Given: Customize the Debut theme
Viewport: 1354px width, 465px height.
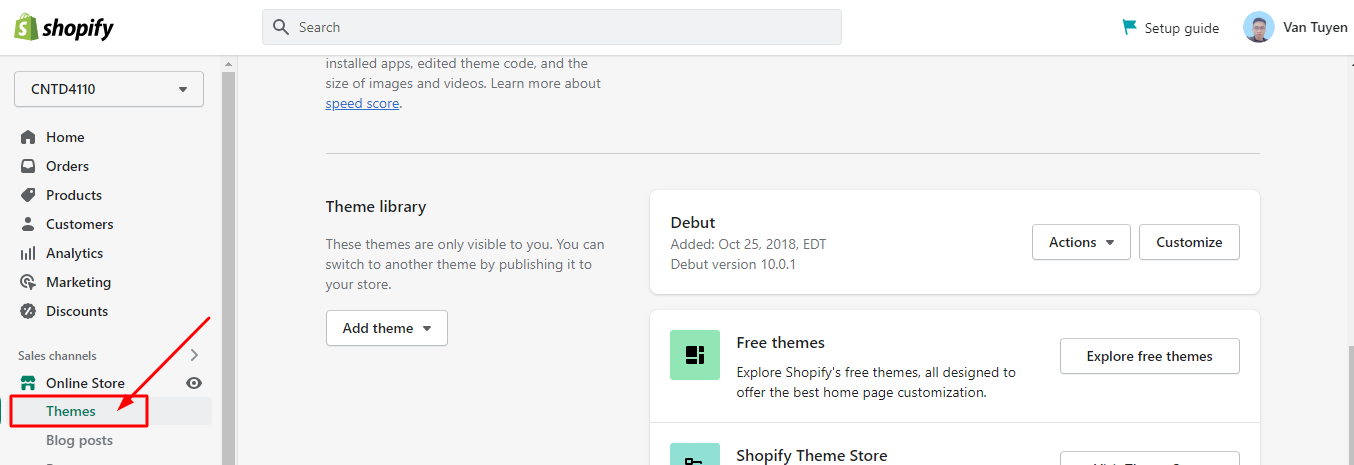Looking at the screenshot, I should (x=1189, y=242).
